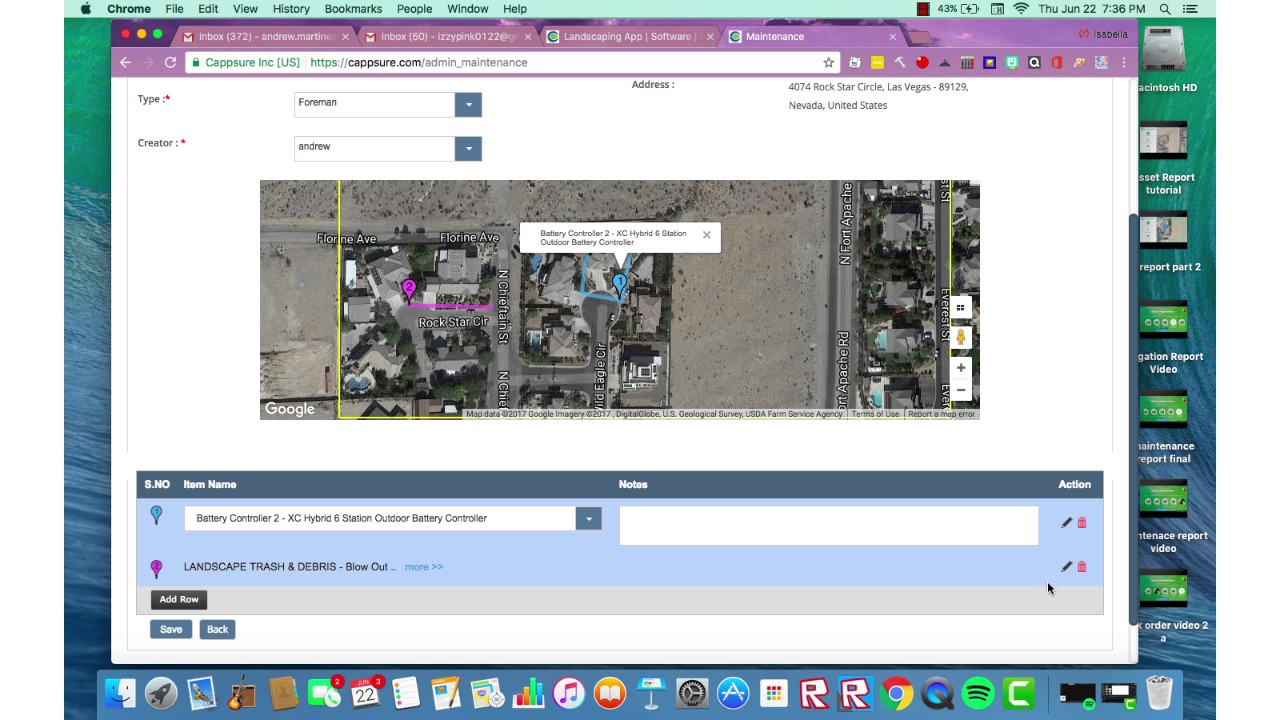Switch to the Inbox (372) Gmail tab
The height and width of the screenshot is (720, 1280).
pyautogui.click(x=266, y=37)
